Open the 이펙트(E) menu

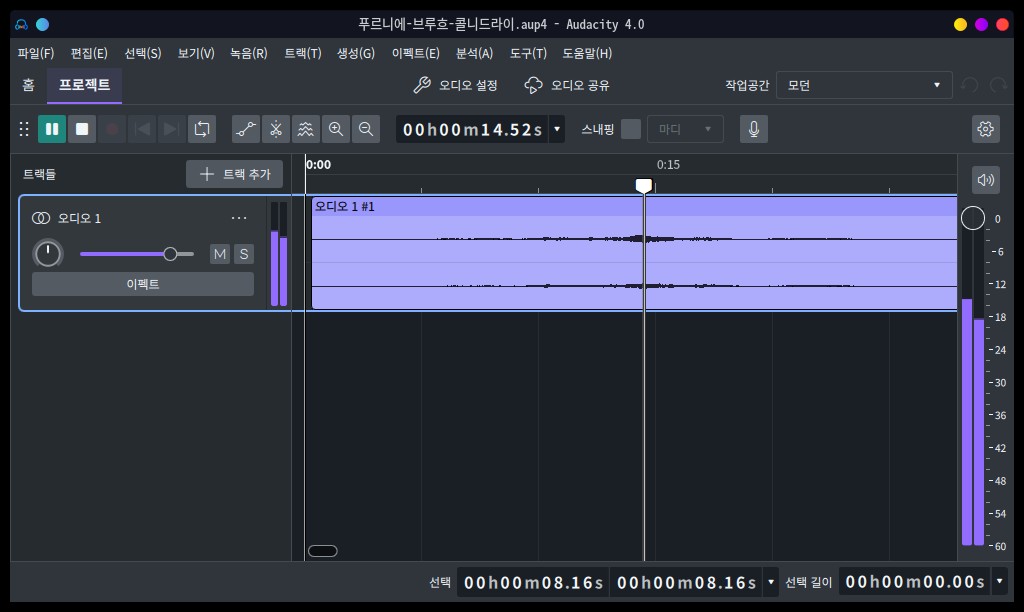[x=416, y=54]
